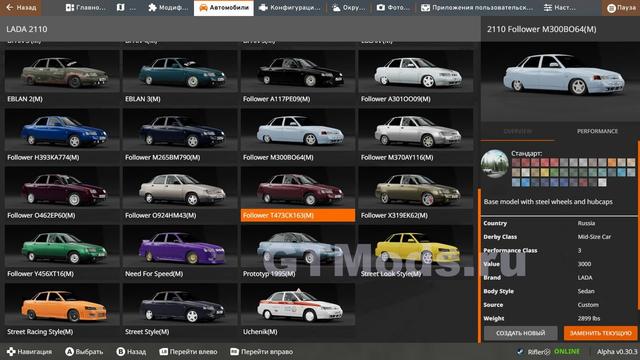Screen dimensions: 640x360
Task: Click the Заменить текущую button
Action: click(600, 333)
